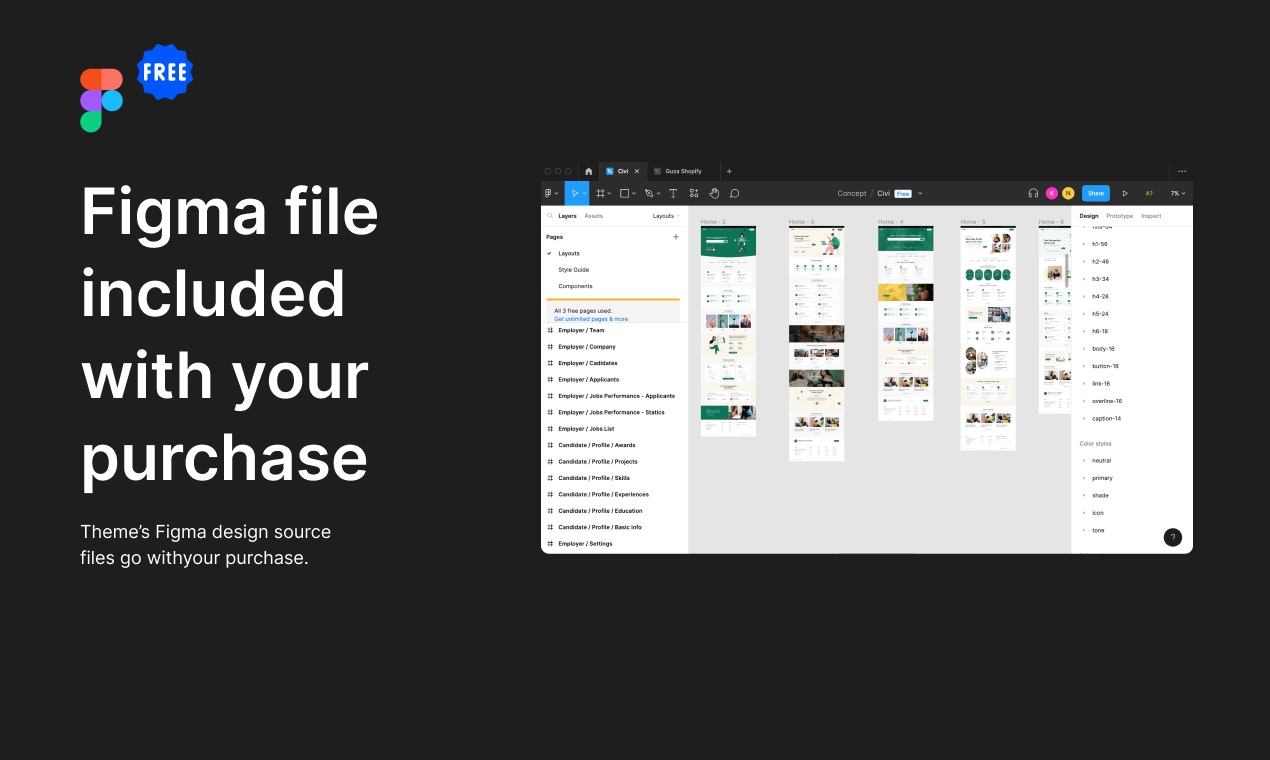The width and height of the screenshot is (1270, 760).
Task: Click frame icon of Employer / Team
Action: pos(550,330)
